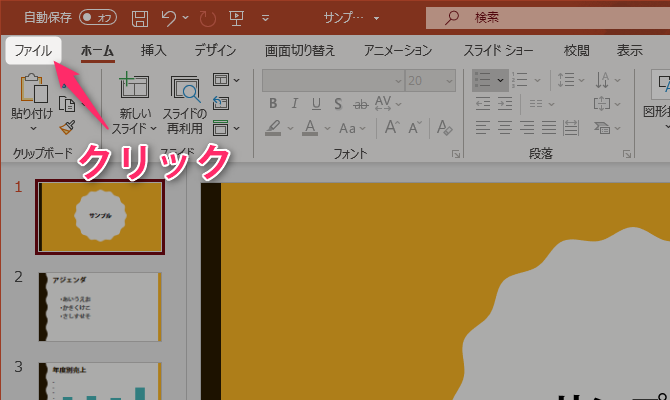Align text left in paragraph group

point(483,128)
